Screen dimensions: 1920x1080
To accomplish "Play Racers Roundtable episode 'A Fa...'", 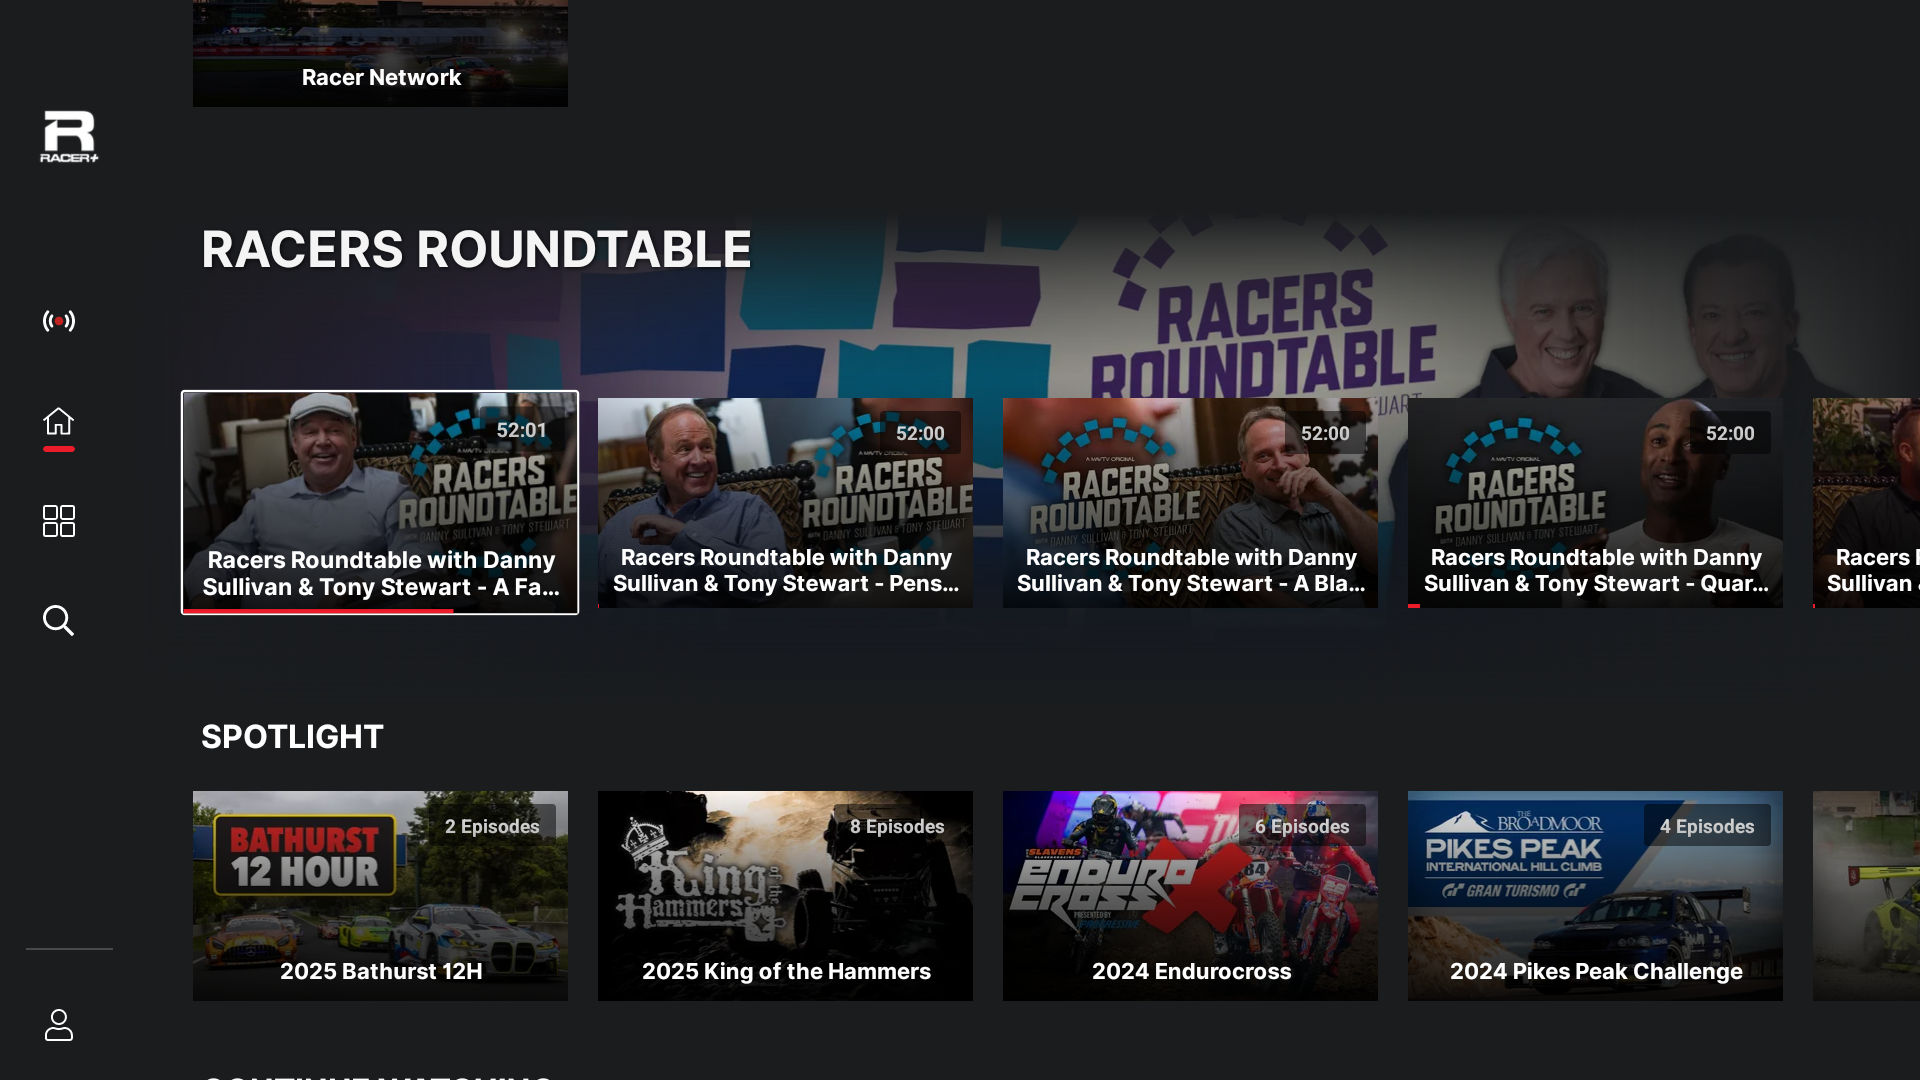I will [380, 502].
